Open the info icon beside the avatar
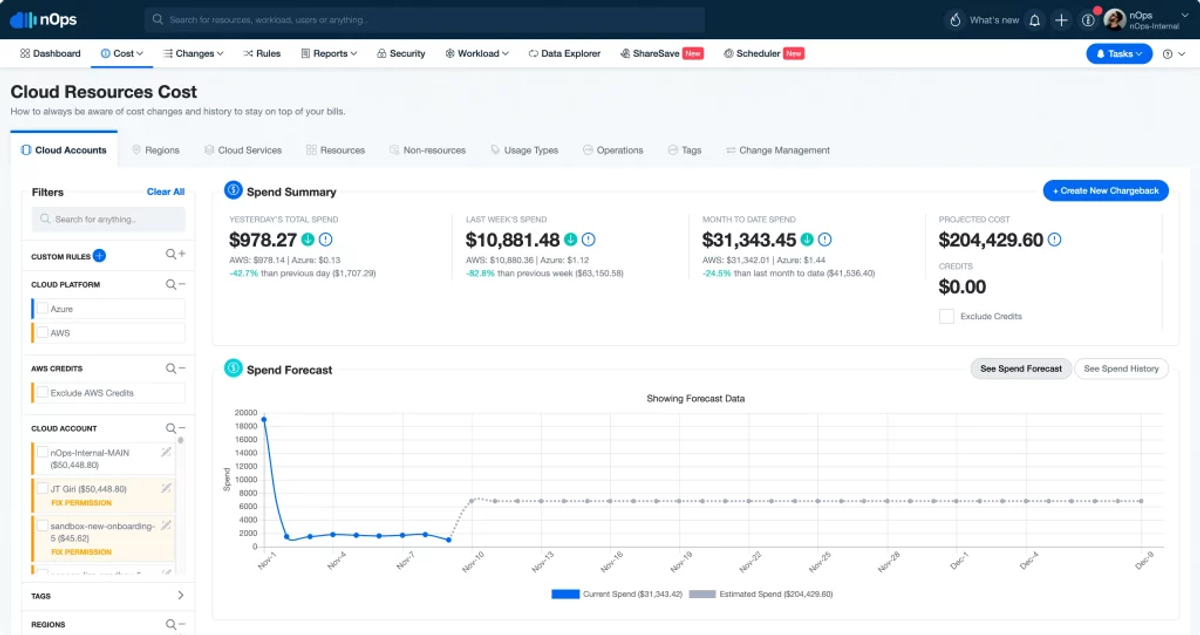The height and width of the screenshot is (635, 1200). click(1088, 20)
